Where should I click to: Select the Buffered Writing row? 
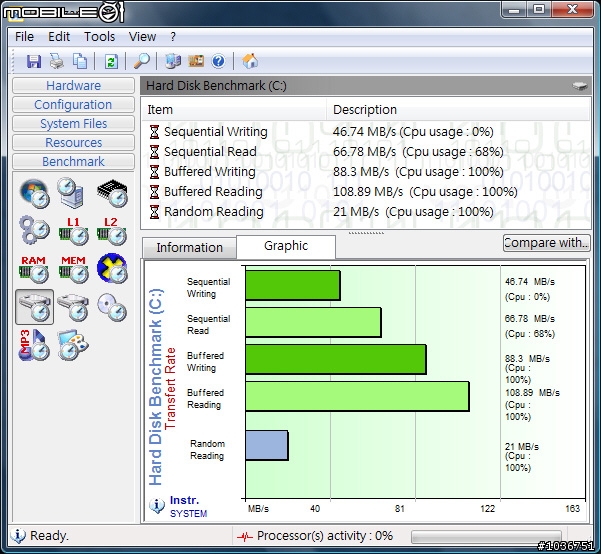coord(366,172)
